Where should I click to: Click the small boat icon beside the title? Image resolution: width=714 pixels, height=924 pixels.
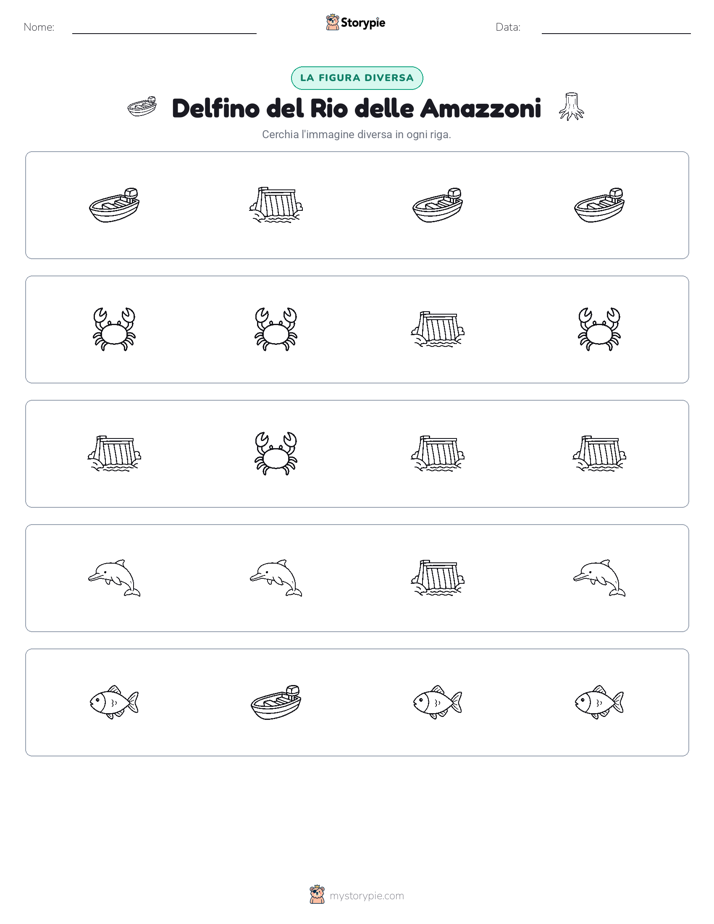(143, 107)
